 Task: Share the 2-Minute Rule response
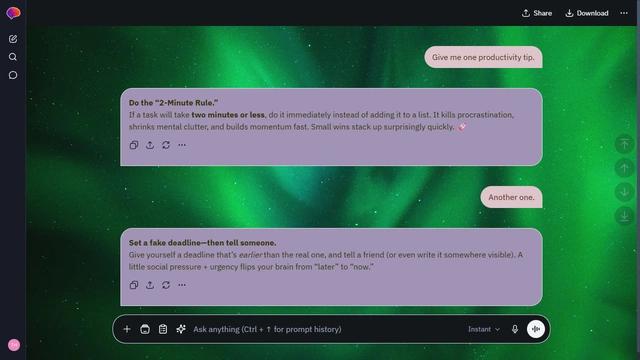coord(150,145)
